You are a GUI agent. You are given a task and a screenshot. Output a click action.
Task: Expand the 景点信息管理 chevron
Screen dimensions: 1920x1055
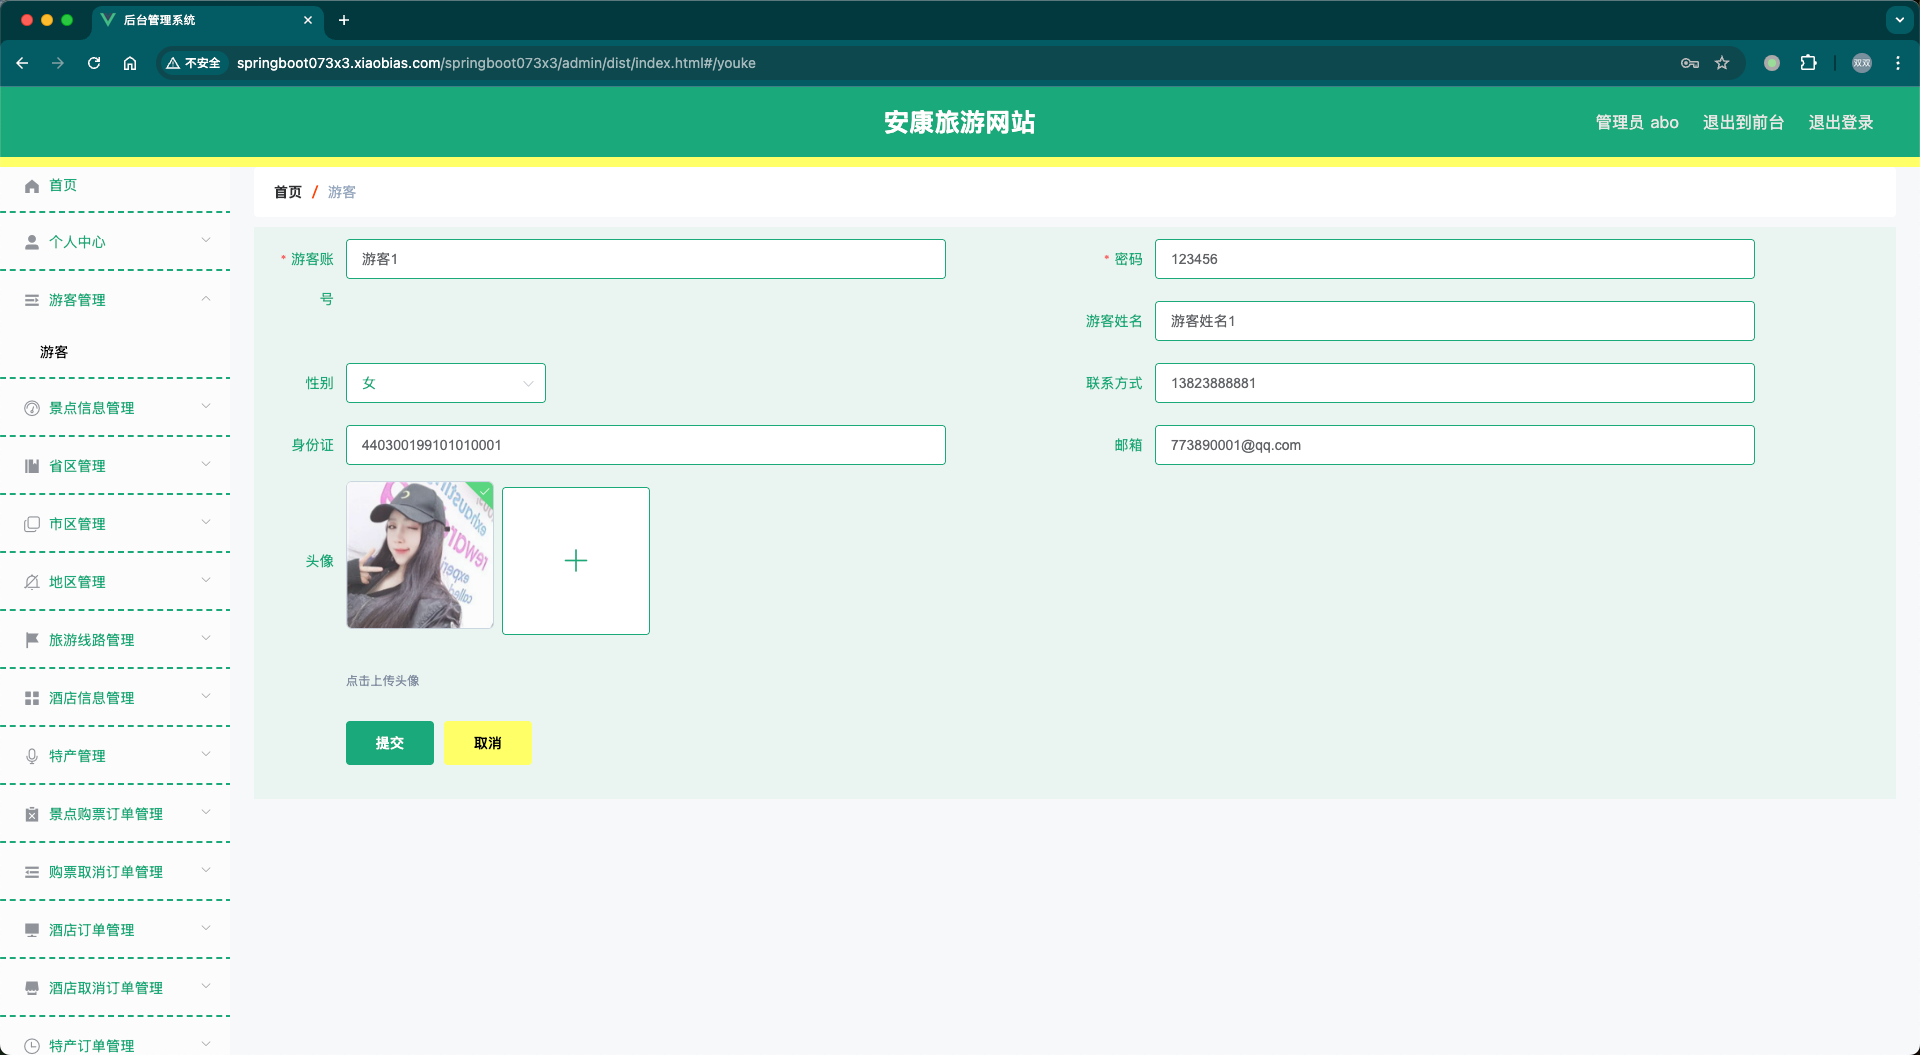click(x=206, y=406)
